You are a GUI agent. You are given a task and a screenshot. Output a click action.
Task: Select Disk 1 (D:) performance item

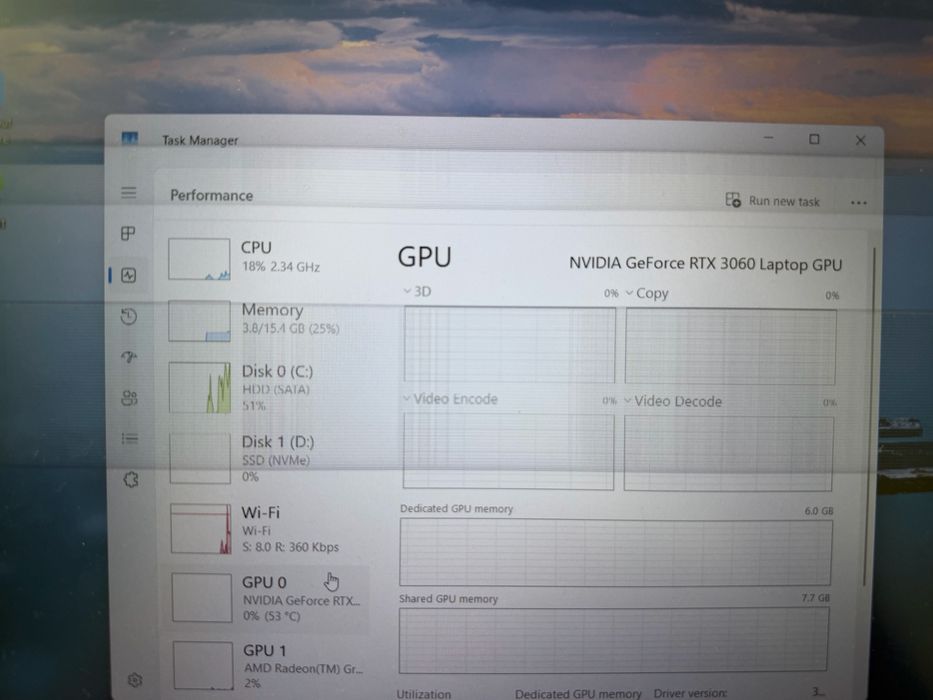267,458
